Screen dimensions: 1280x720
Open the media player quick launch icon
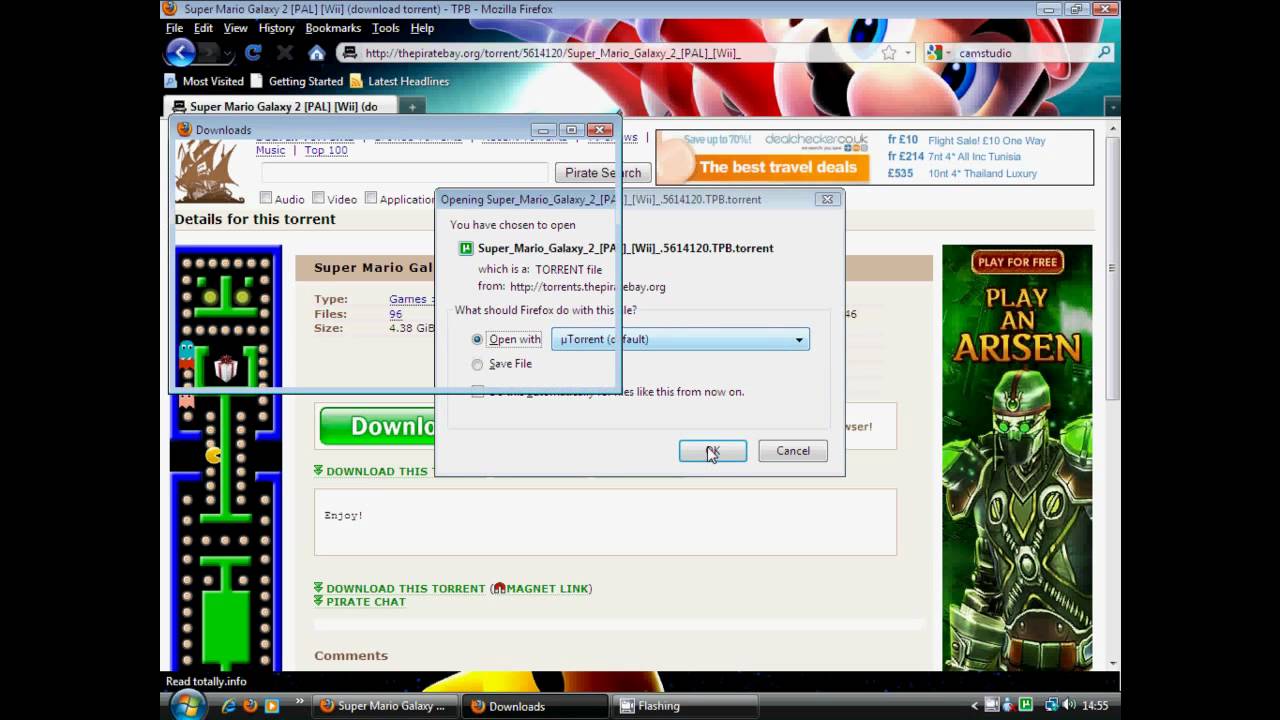pyautogui.click(x=271, y=706)
